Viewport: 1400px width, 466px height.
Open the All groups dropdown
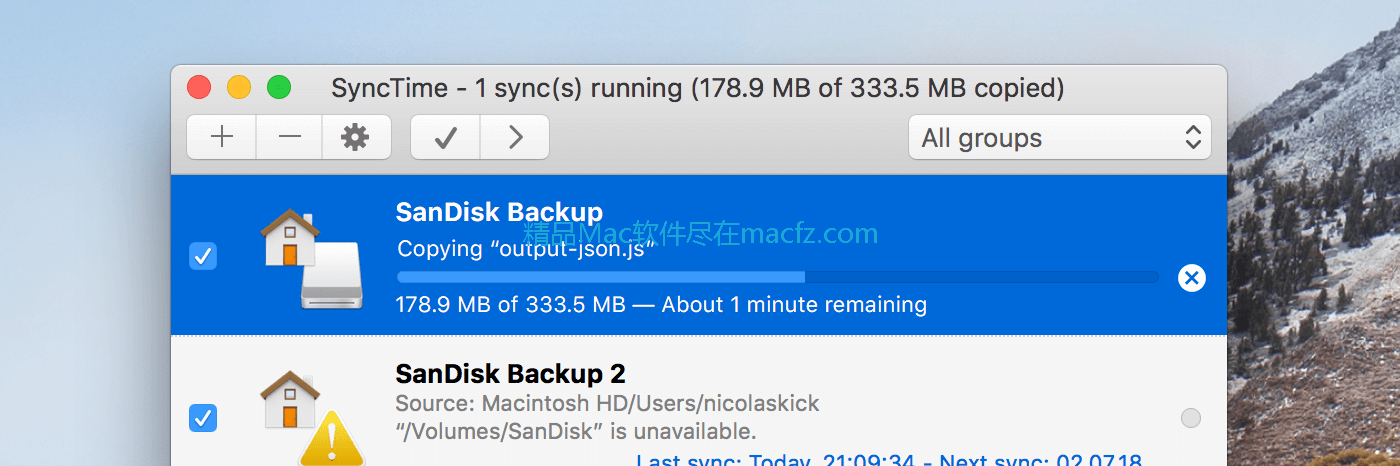pos(1059,138)
